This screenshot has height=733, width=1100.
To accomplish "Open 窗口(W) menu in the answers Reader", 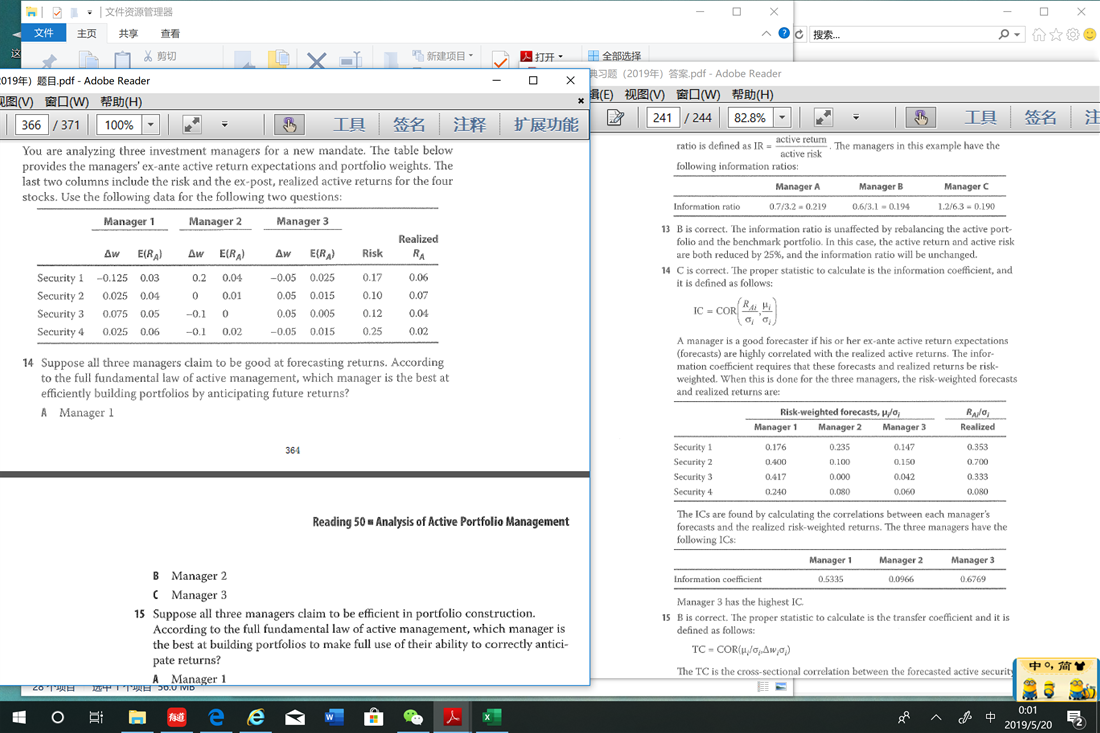I will pyautogui.click(x=698, y=95).
